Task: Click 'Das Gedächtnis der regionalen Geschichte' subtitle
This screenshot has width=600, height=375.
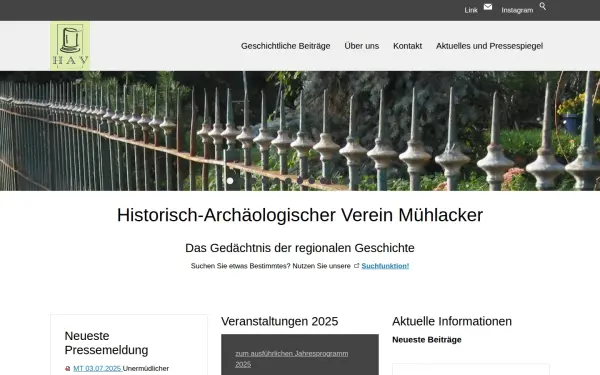Action: [x=300, y=248]
